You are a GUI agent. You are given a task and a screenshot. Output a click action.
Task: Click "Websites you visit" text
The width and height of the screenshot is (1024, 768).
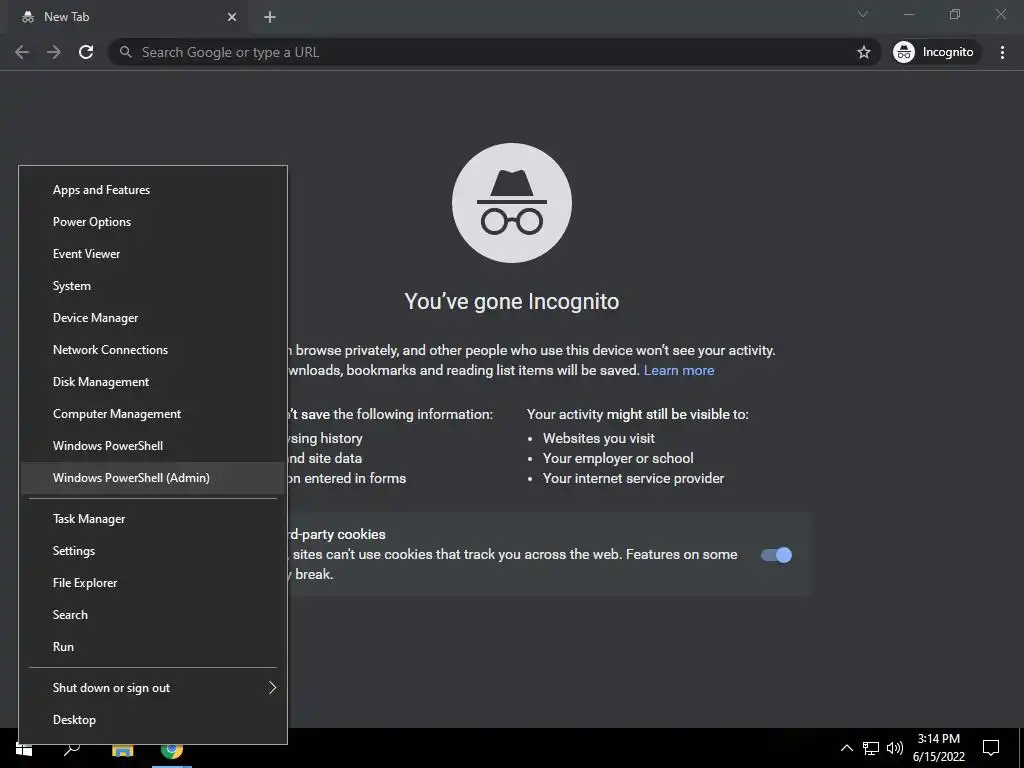pyautogui.click(x=599, y=438)
